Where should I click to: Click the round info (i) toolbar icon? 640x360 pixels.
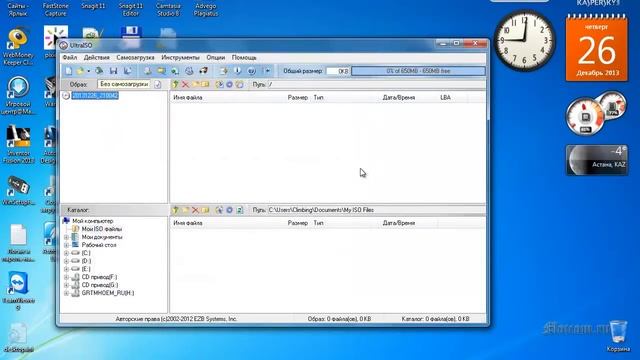238,71
